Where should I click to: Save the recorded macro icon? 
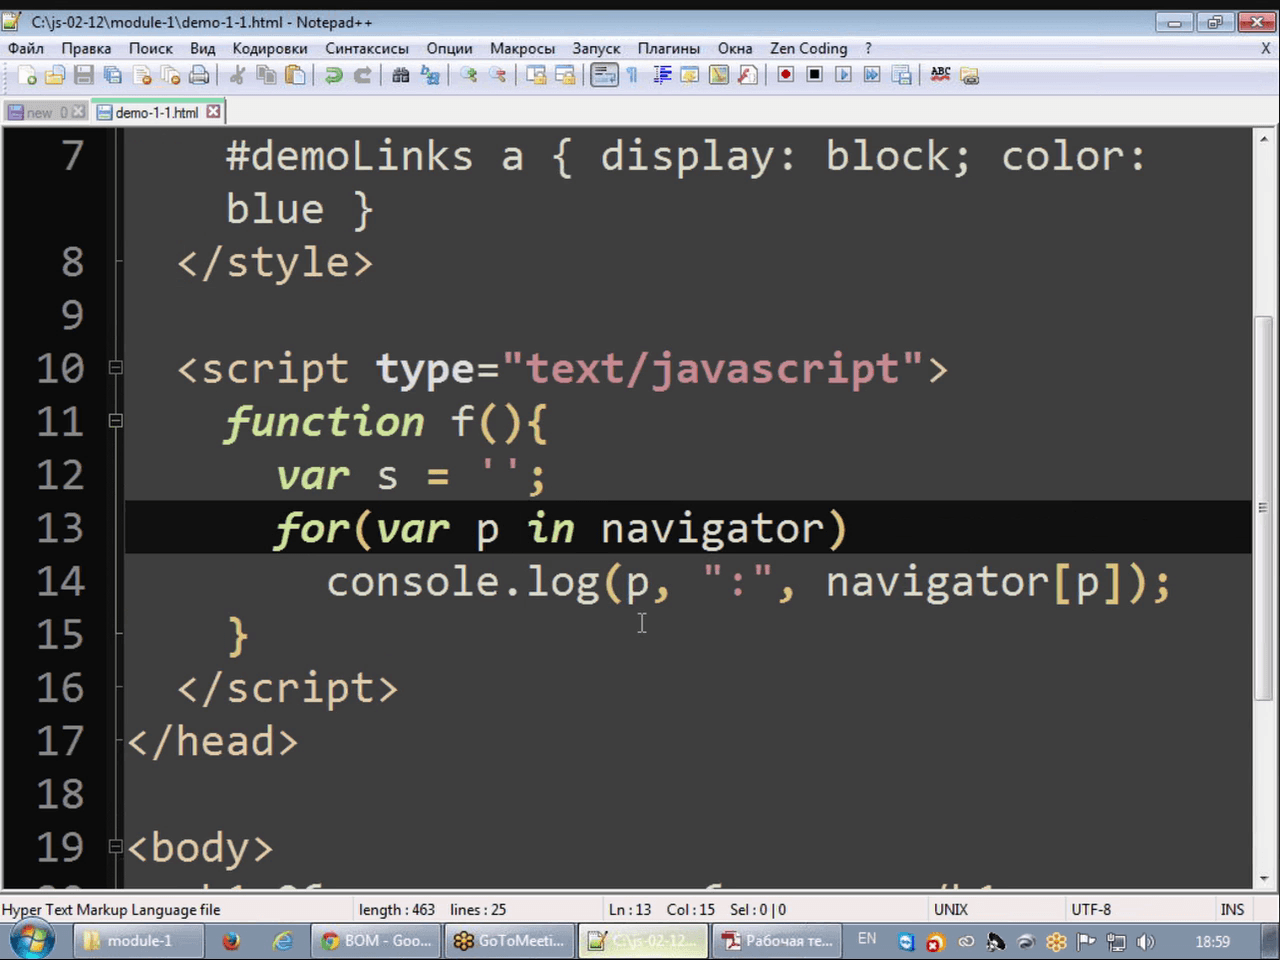click(x=901, y=75)
